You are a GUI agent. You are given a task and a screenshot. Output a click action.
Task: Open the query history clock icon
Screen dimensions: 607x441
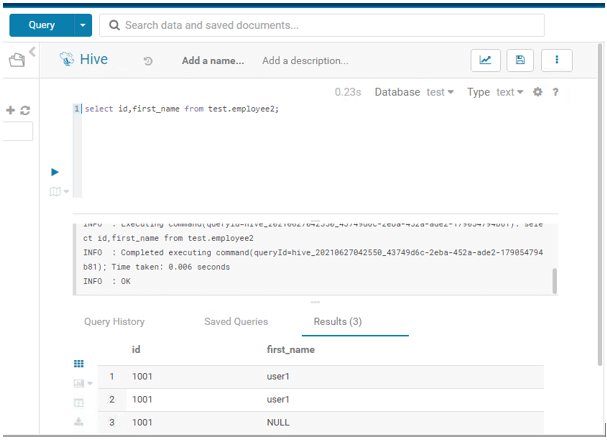[x=148, y=61]
